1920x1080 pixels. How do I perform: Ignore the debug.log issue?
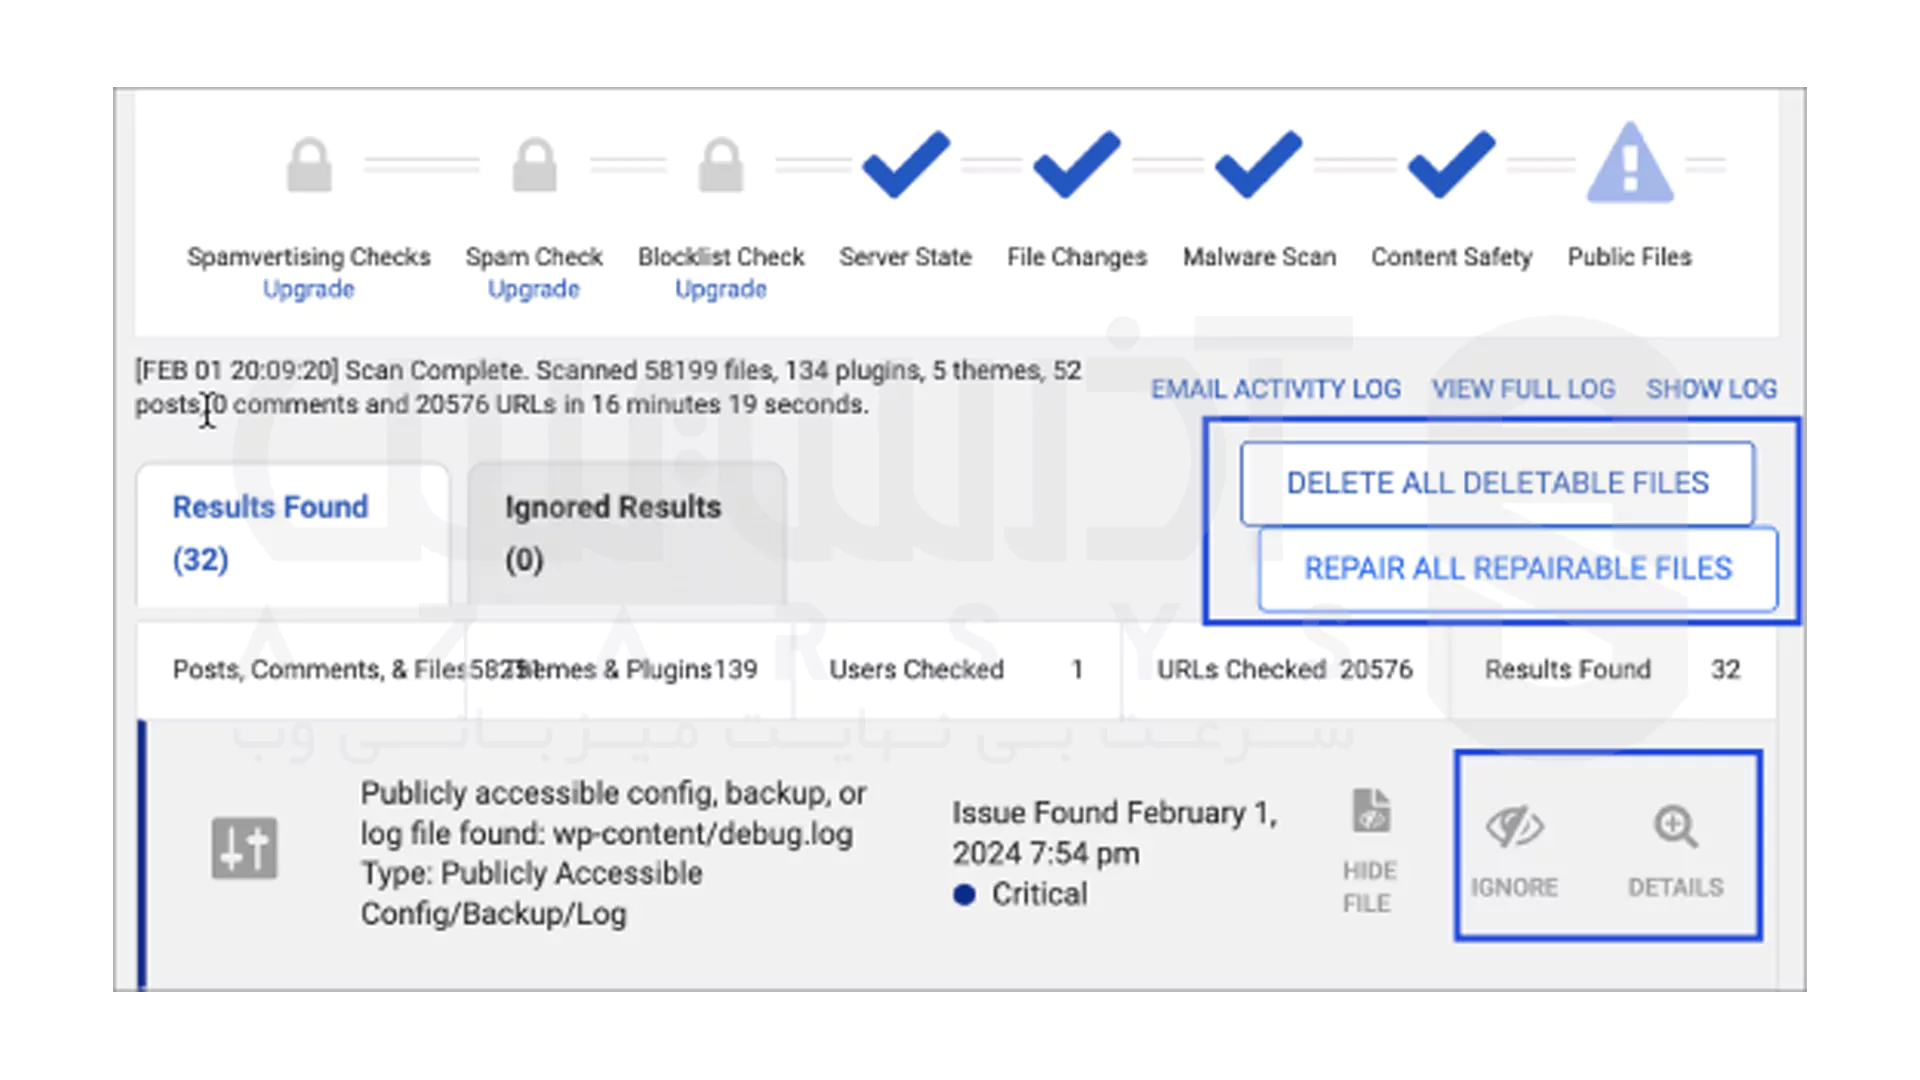pyautogui.click(x=1514, y=847)
